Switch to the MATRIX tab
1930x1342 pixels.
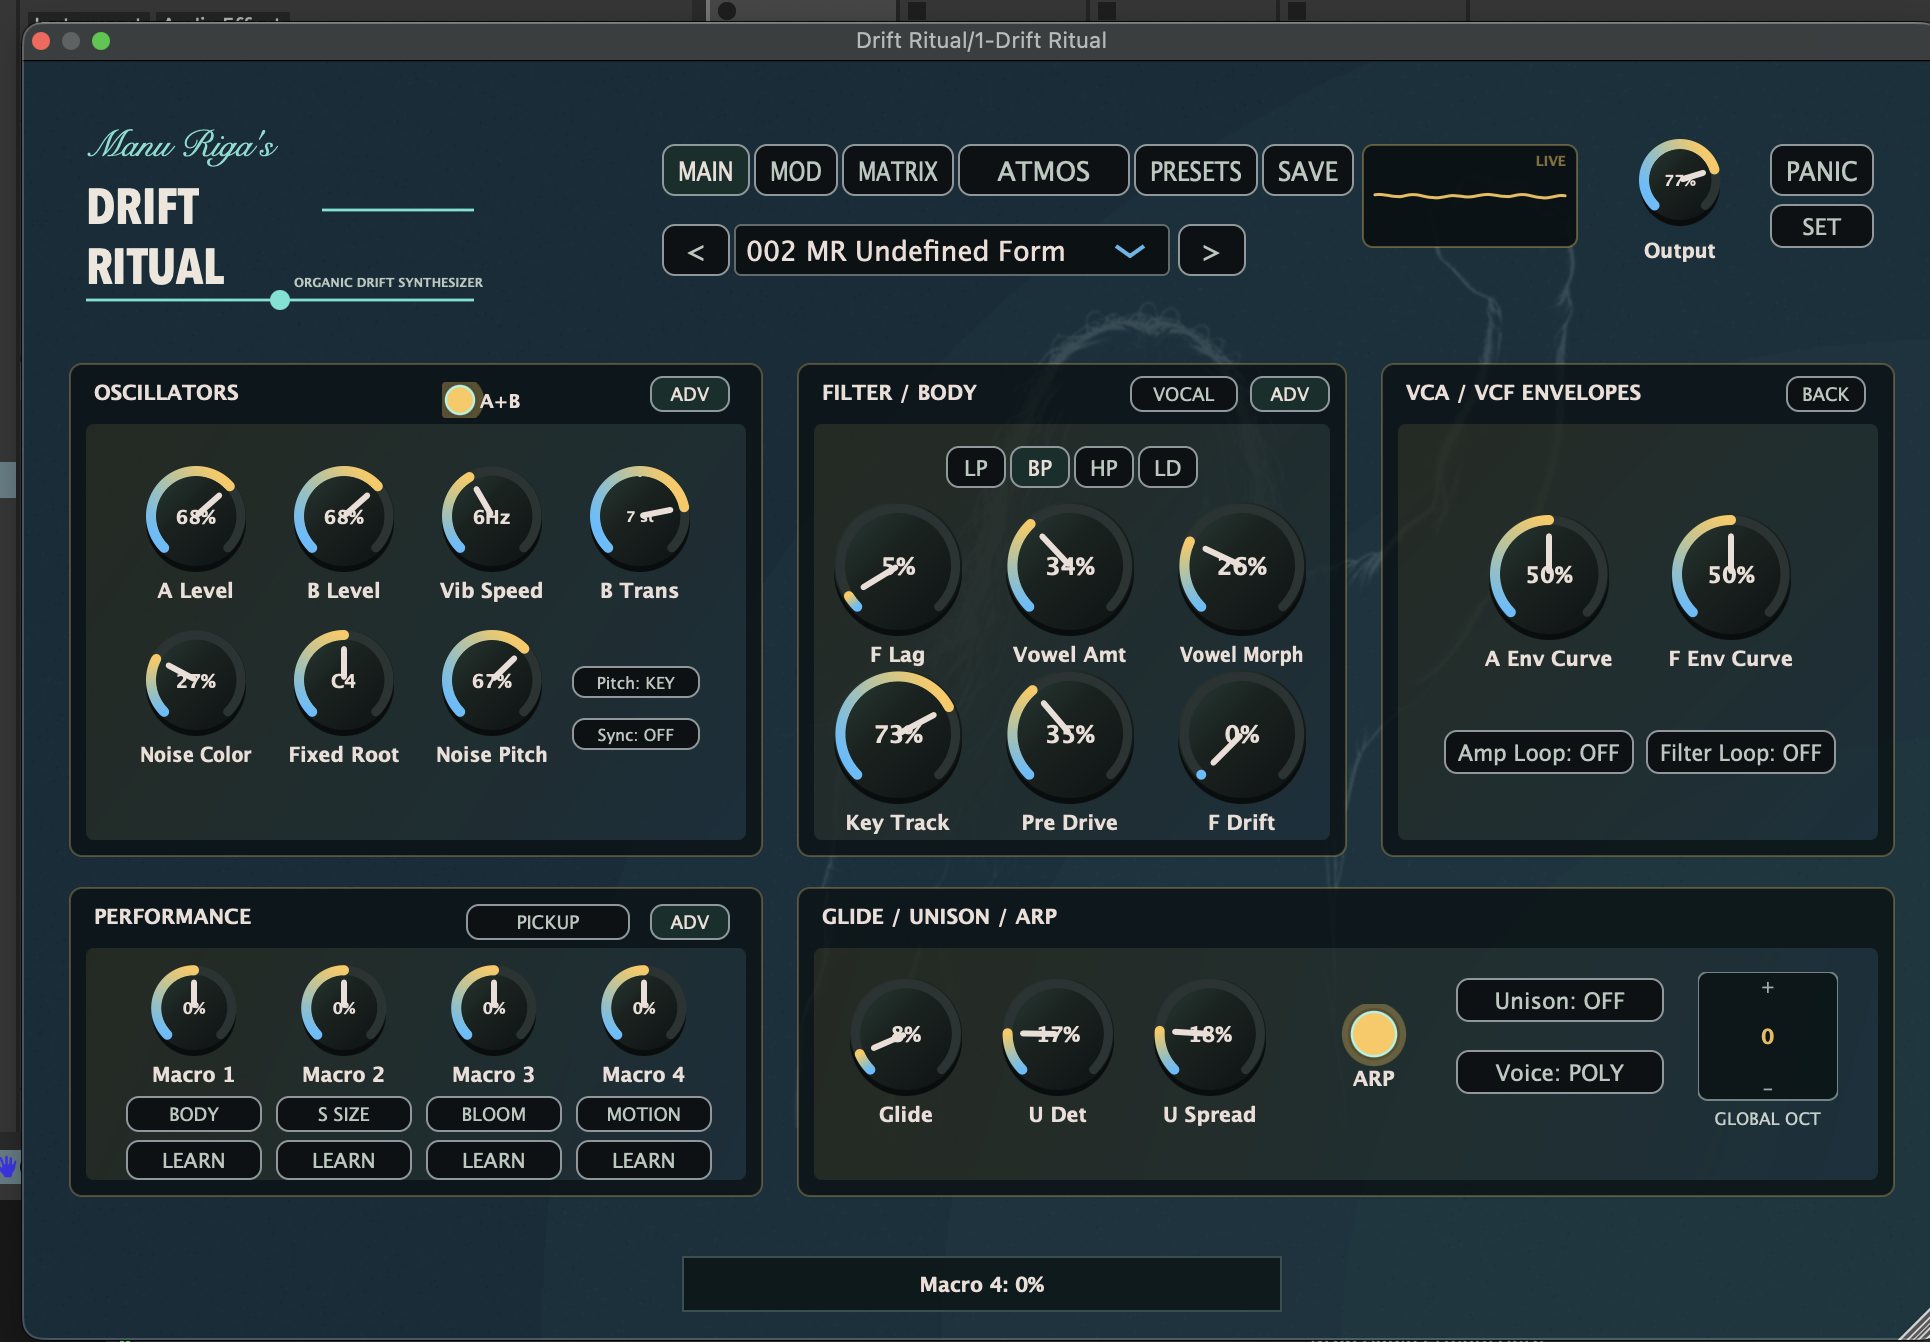tap(898, 171)
